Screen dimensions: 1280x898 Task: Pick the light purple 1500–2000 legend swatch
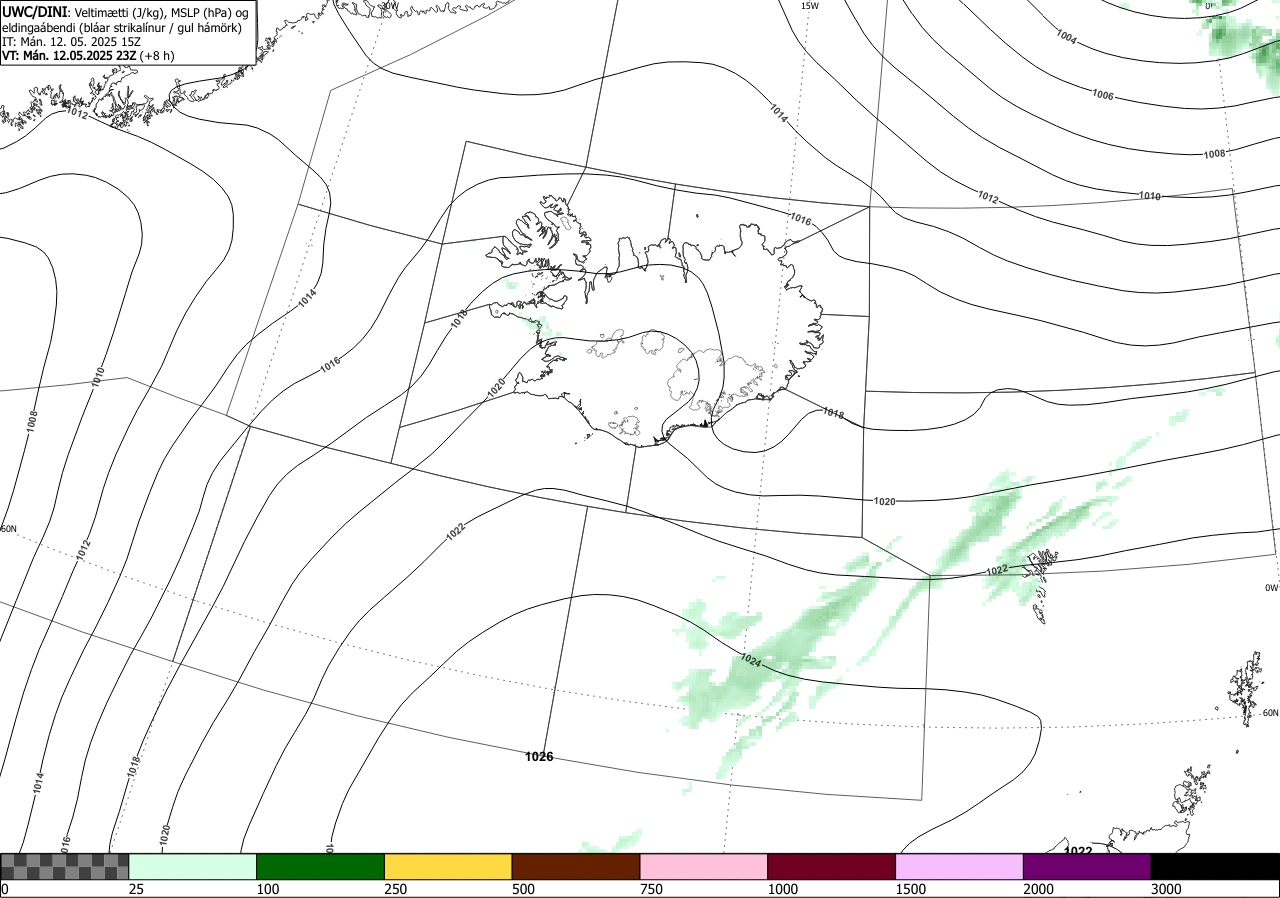960,866
